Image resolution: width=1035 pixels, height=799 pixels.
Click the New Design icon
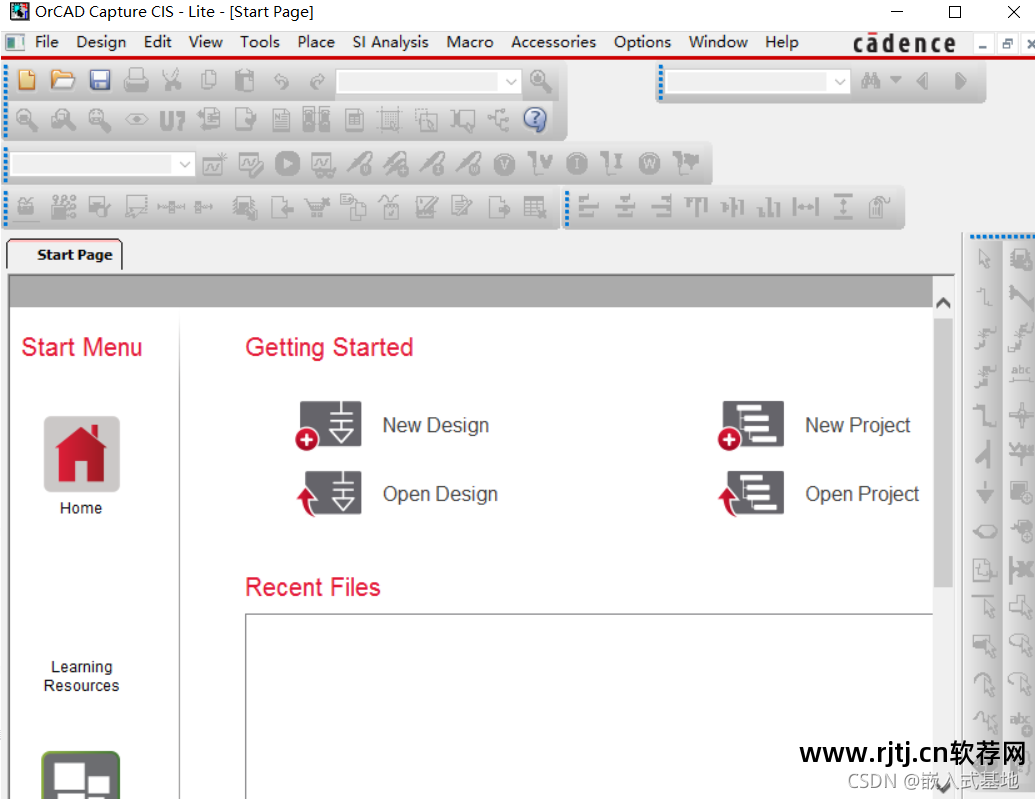(x=329, y=425)
